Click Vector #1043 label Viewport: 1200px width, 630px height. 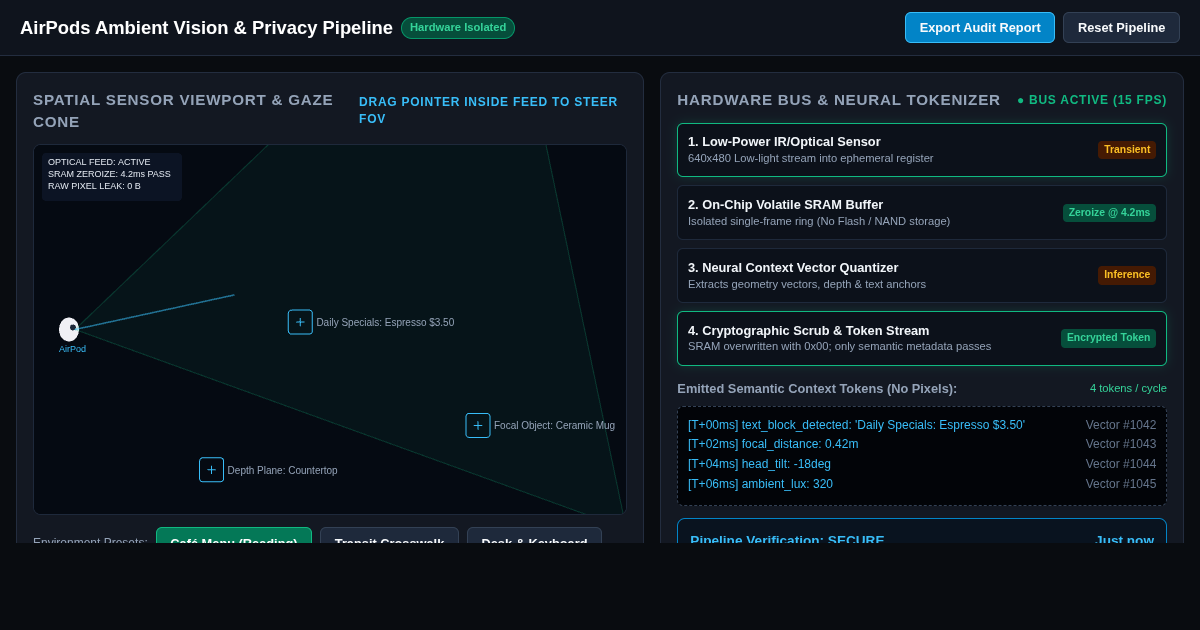pyautogui.click(x=1121, y=444)
